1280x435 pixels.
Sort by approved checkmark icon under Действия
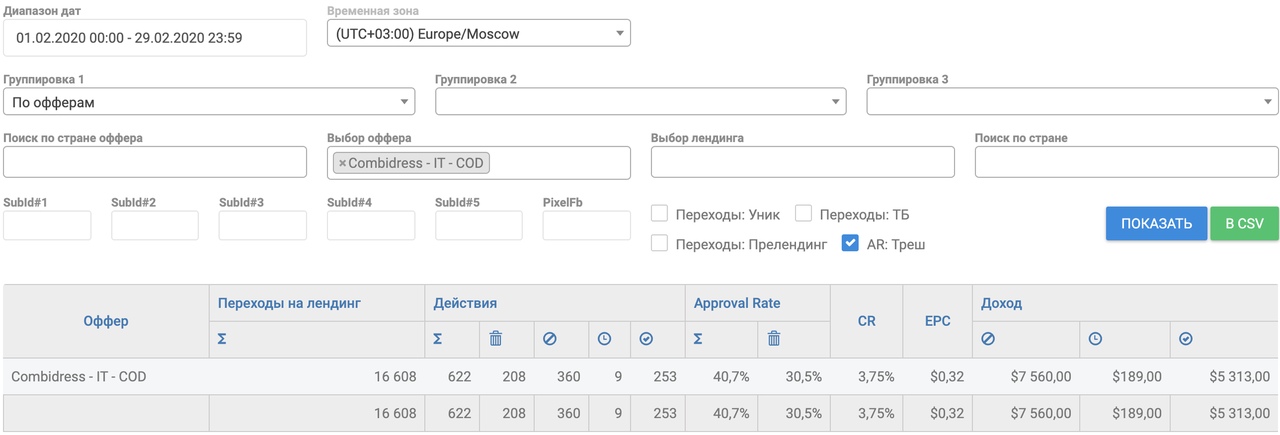[x=646, y=340]
